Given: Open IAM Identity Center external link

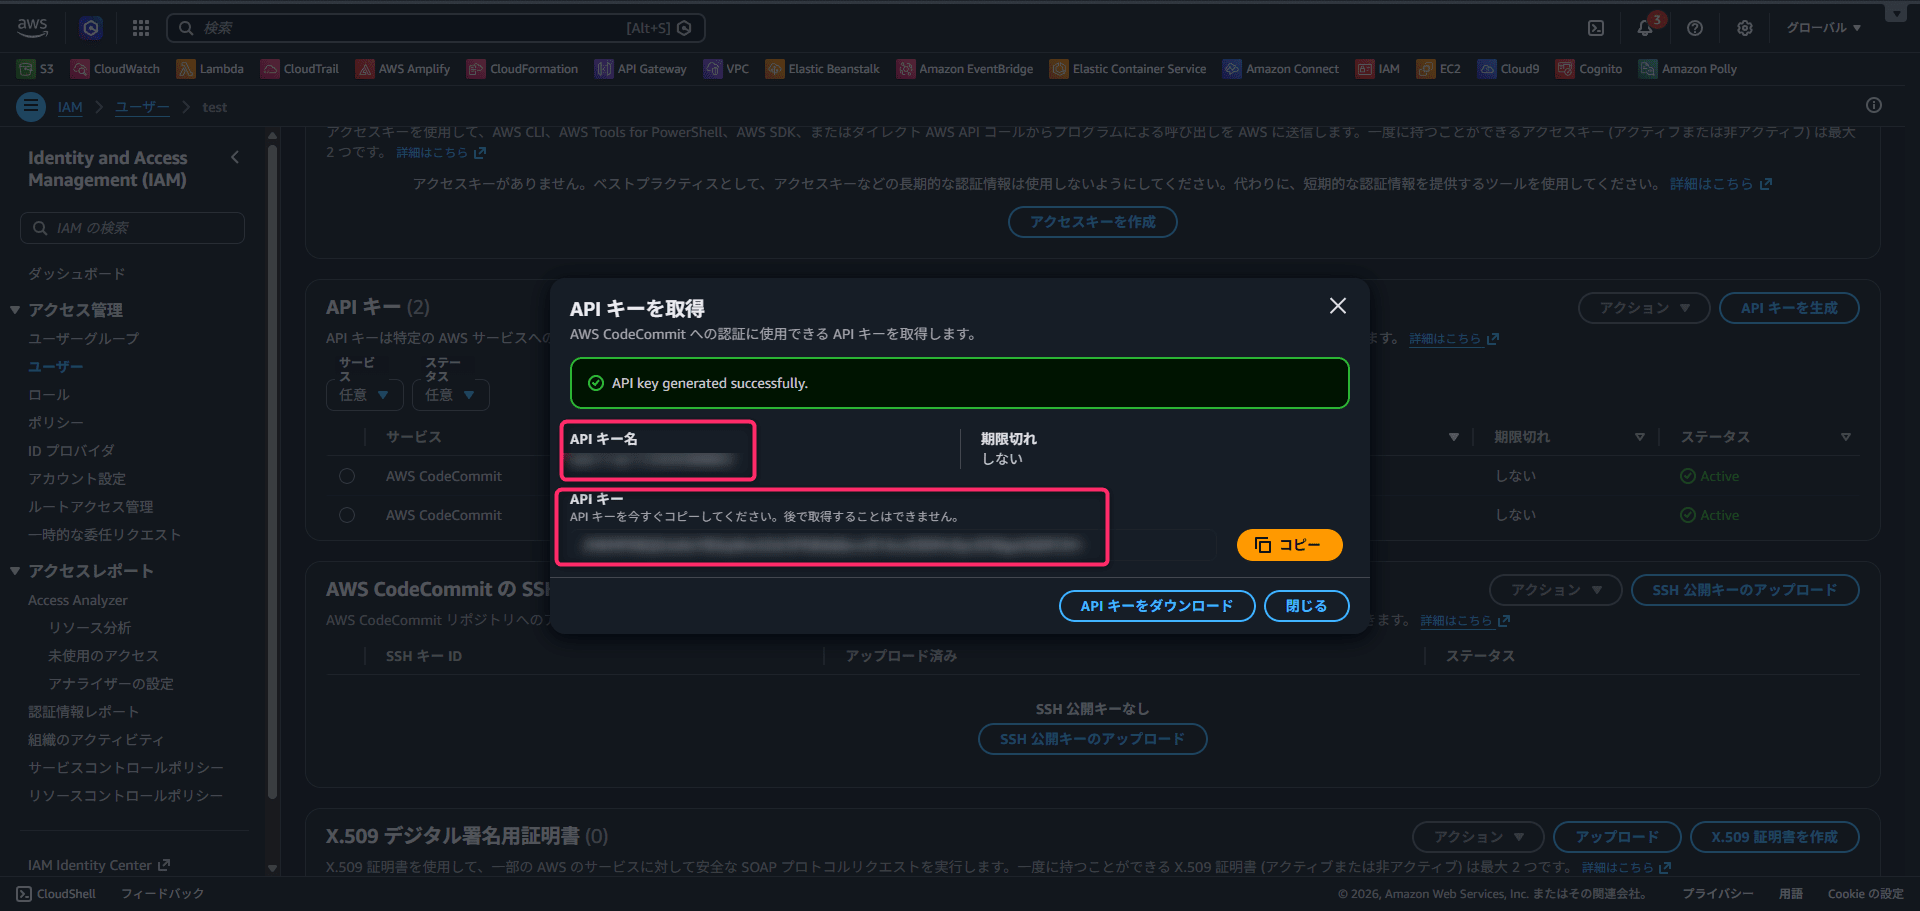Looking at the screenshot, I should (x=99, y=865).
